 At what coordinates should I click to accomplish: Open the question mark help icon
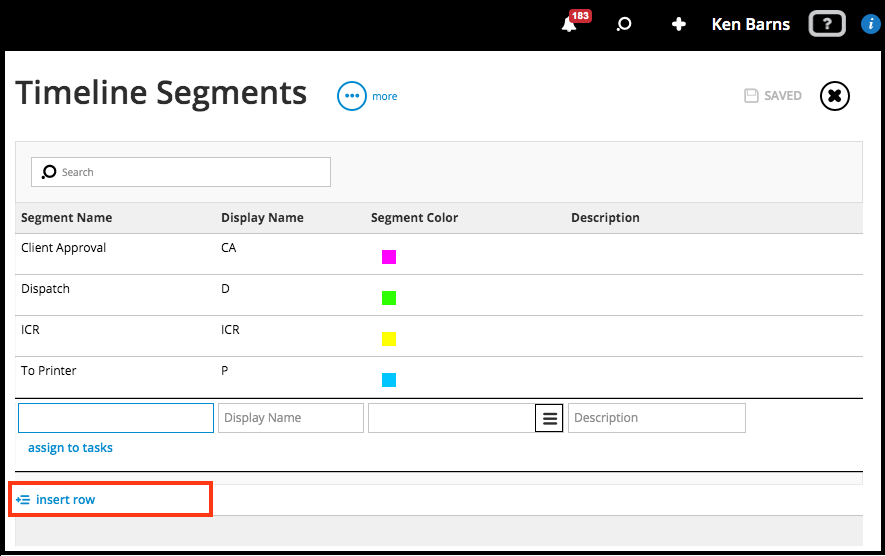click(x=827, y=24)
